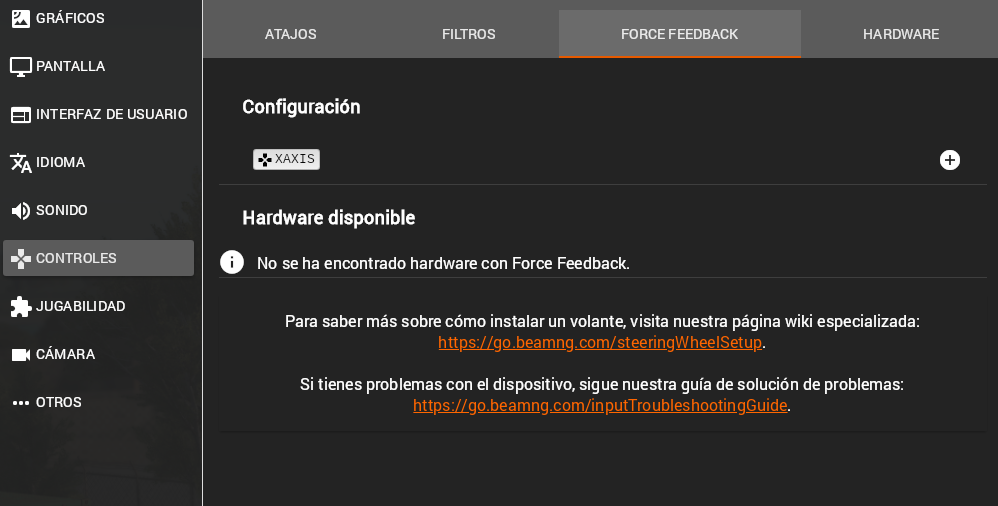The width and height of the screenshot is (998, 506).
Task: Select the FORCE FEEDBACK tab
Action: (680, 34)
